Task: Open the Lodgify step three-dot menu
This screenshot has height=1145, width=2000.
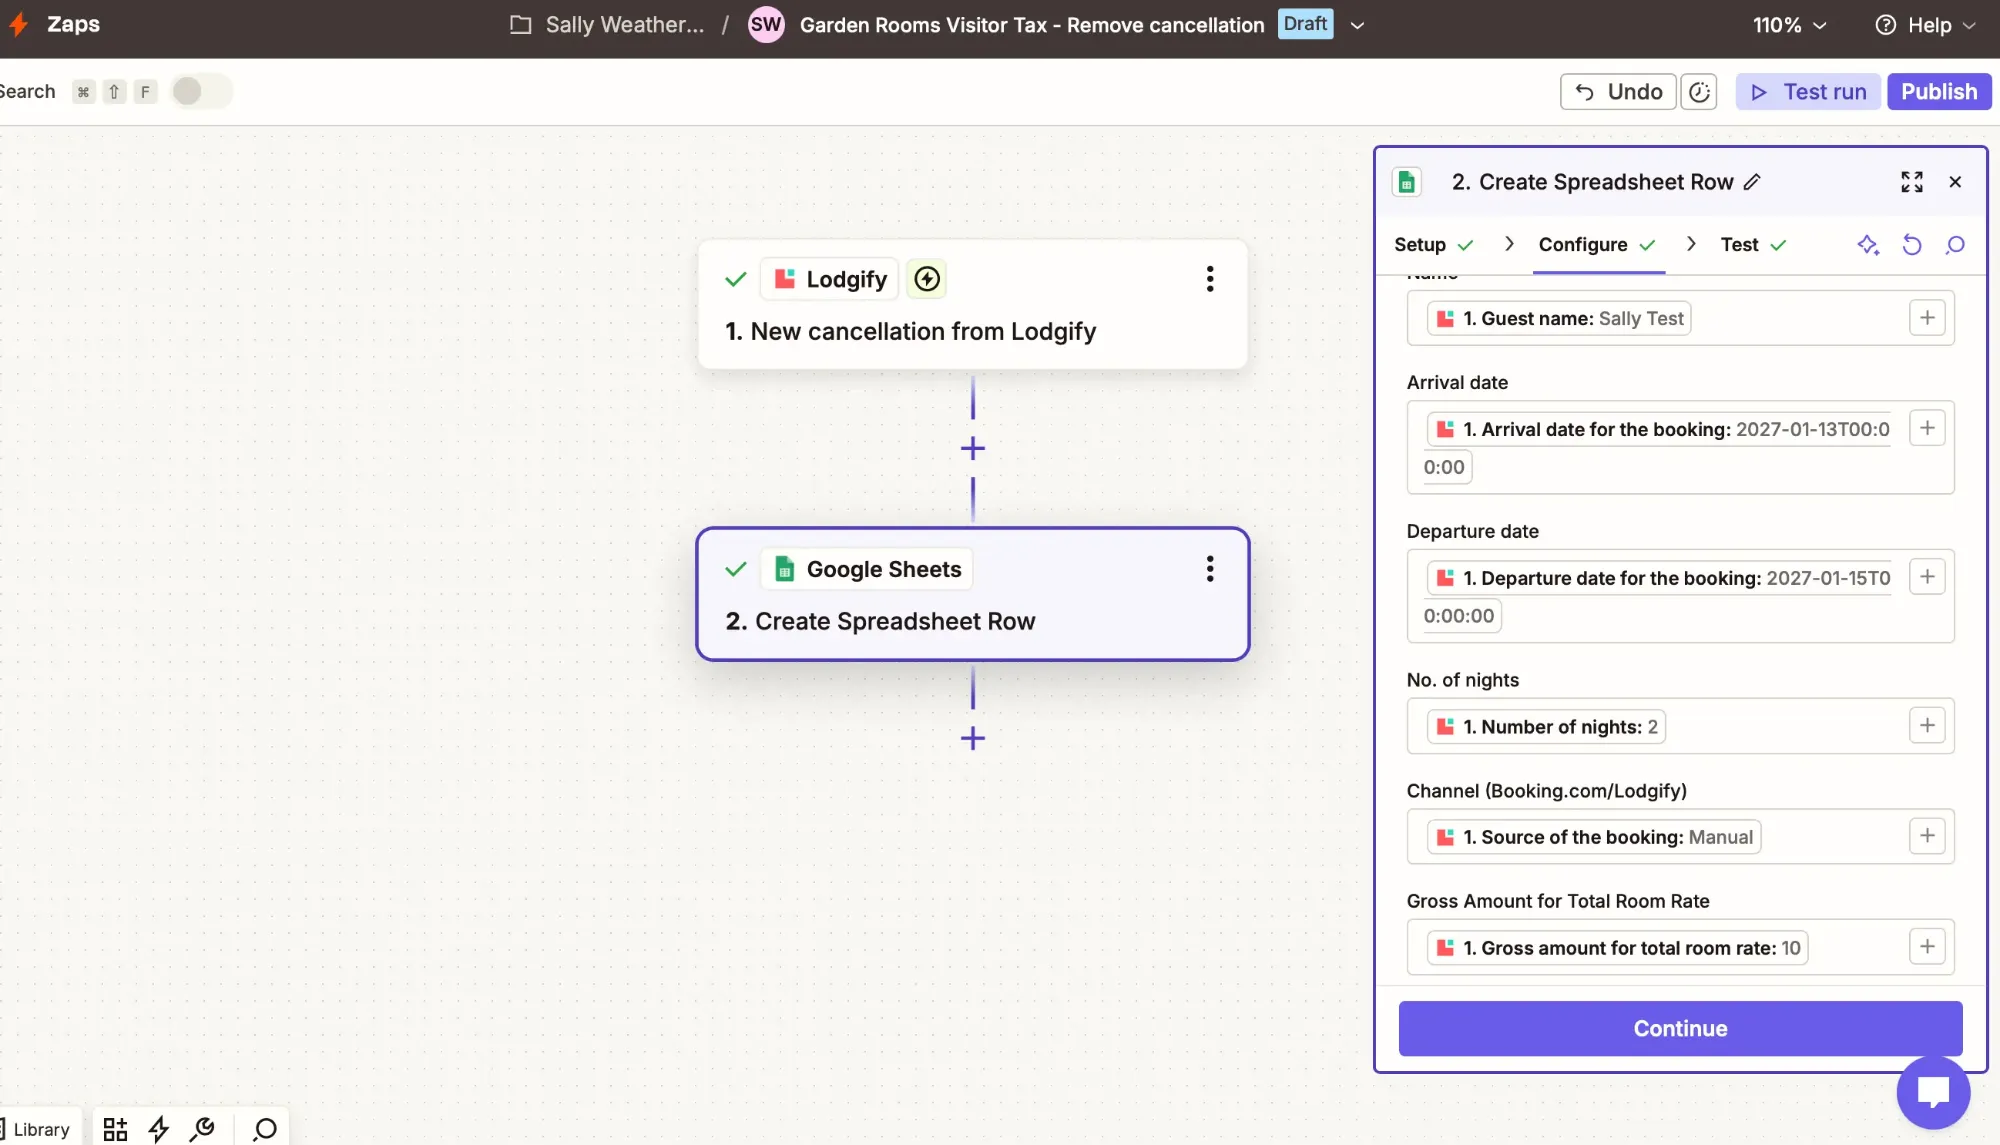Action: pos(1210,279)
